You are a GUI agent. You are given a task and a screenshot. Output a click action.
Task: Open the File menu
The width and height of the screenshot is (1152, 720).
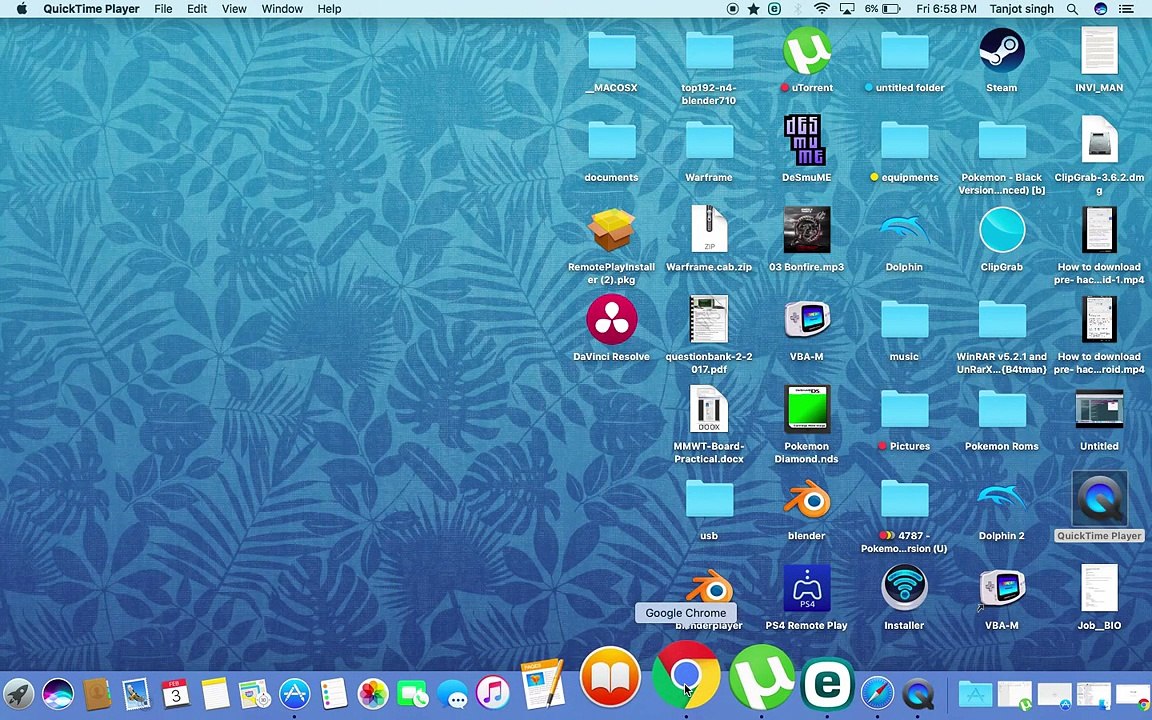click(163, 9)
